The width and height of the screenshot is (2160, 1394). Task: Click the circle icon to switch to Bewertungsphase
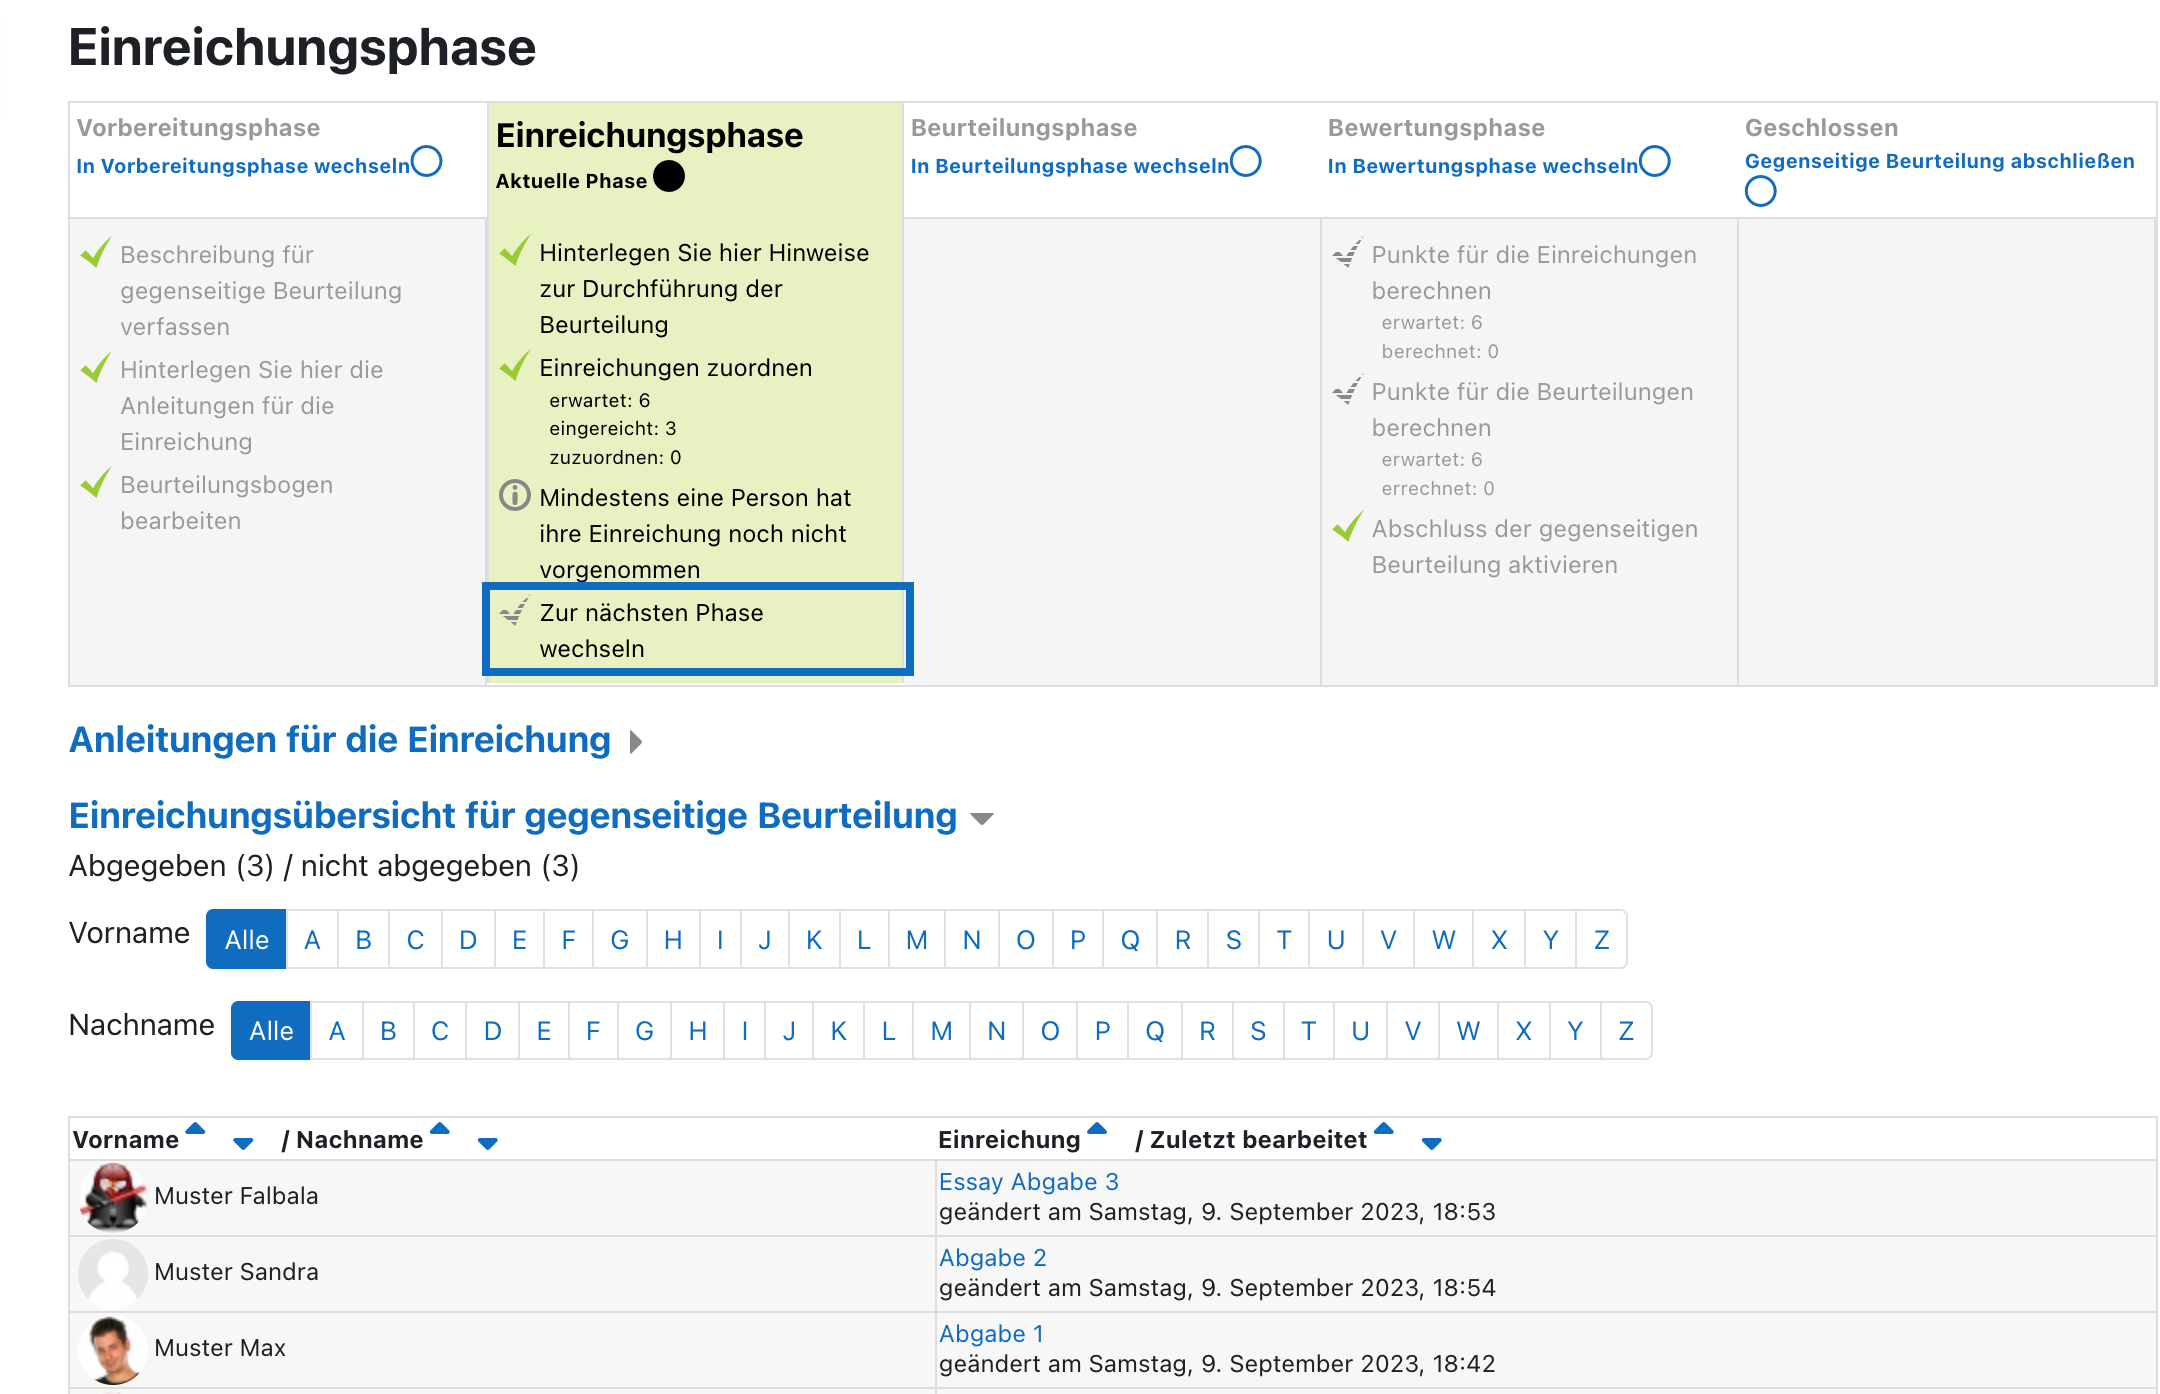pyautogui.click(x=1655, y=161)
